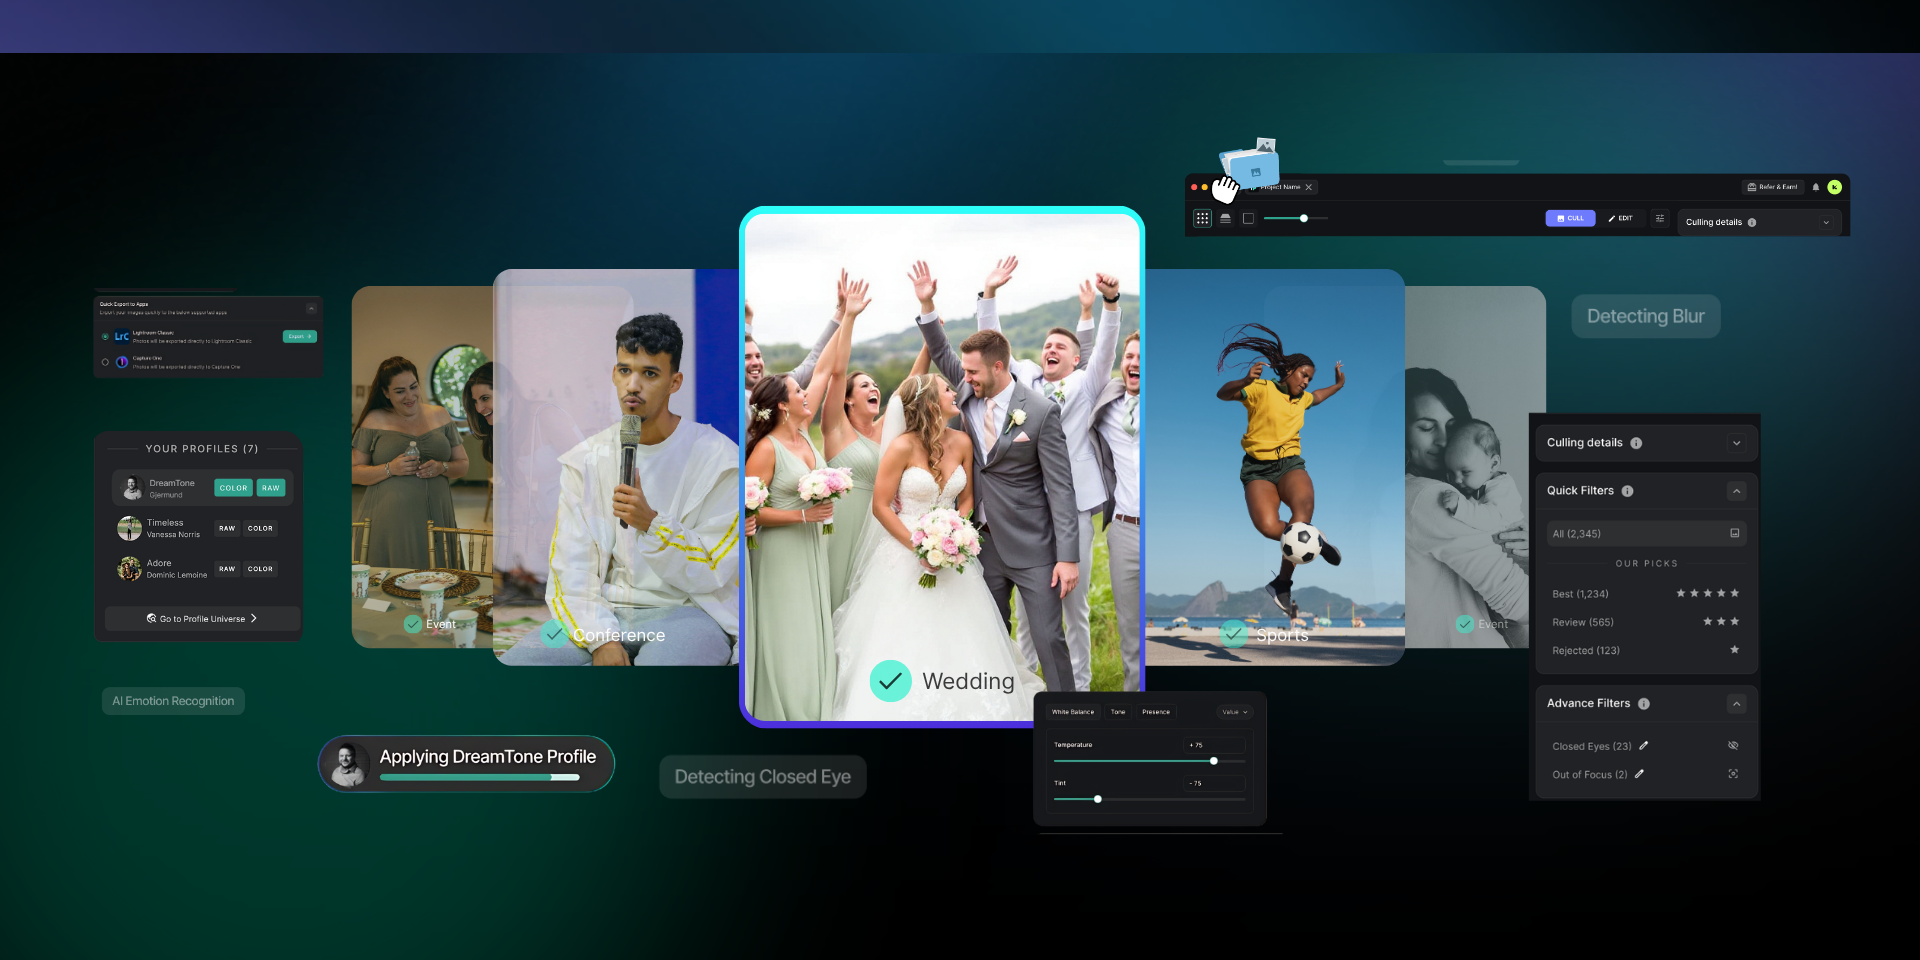Click the Sports checkmark badge
1920x960 pixels.
pyautogui.click(x=1235, y=634)
